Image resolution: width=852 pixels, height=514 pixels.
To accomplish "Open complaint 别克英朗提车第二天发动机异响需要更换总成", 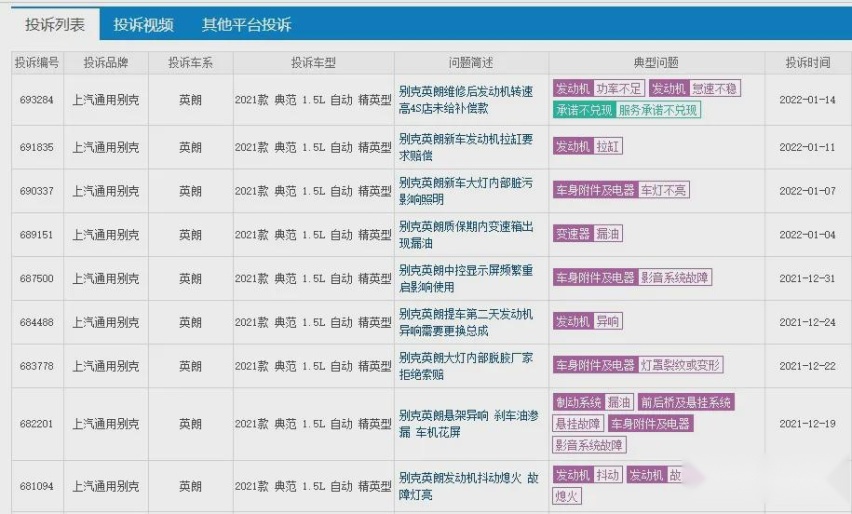I will [x=466, y=322].
